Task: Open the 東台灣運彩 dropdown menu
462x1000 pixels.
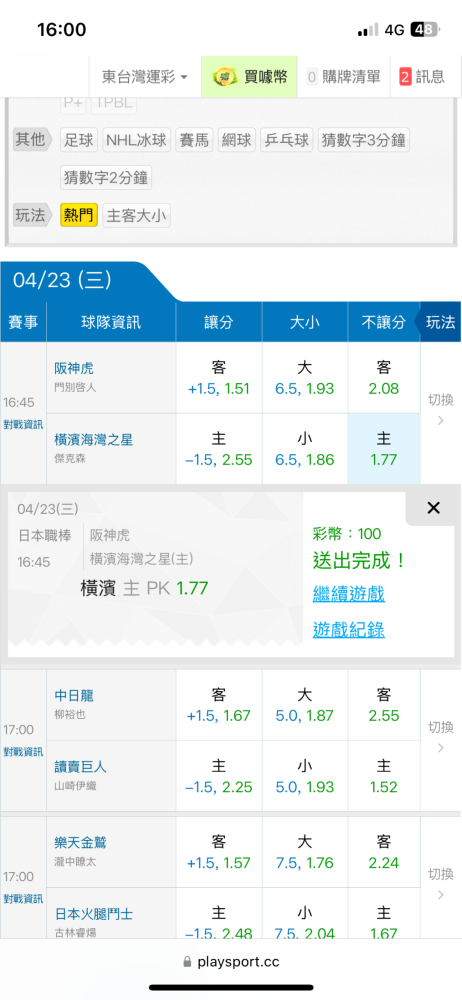Action: click(x=145, y=77)
